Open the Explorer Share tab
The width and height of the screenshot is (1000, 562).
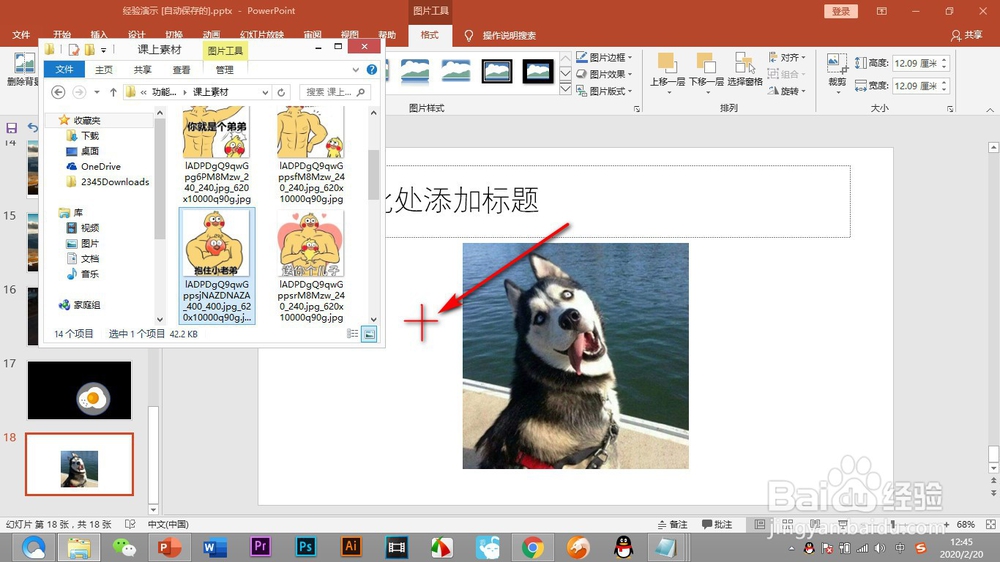click(x=142, y=70)
